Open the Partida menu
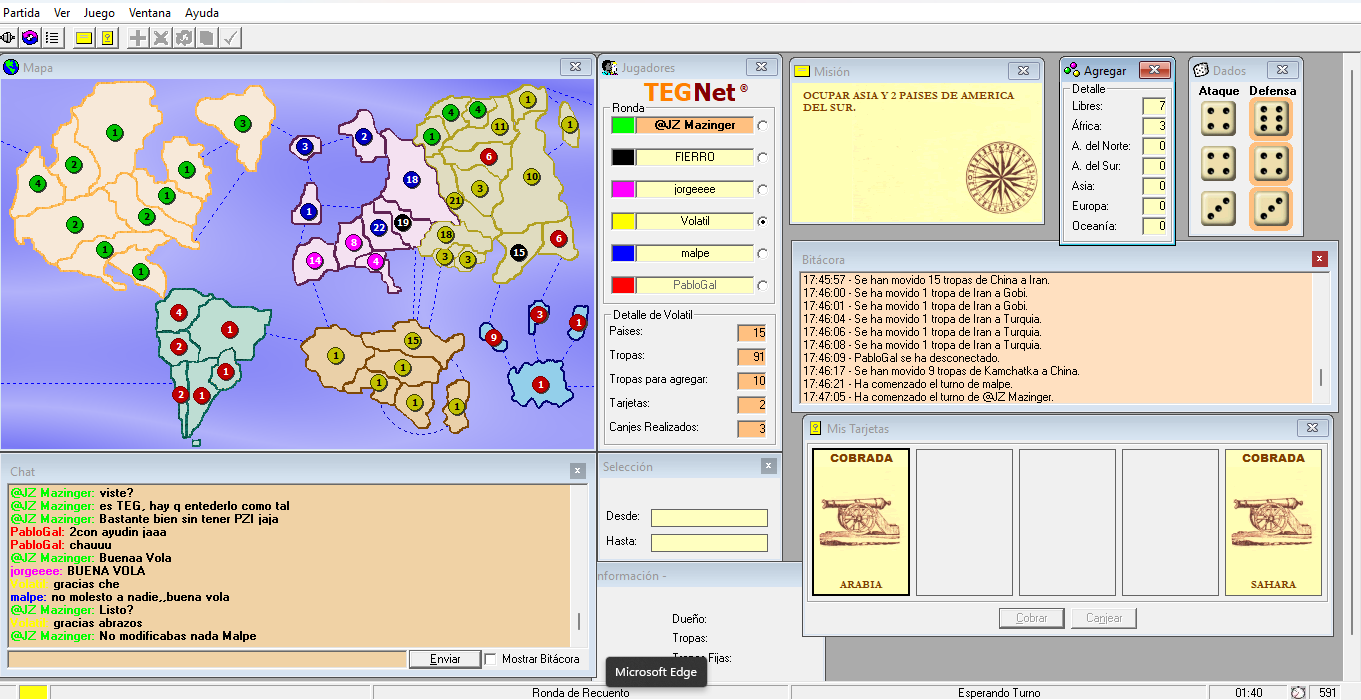Viewport: 1361px width, 700px height. pyautogui.click(x=22, y=13)
